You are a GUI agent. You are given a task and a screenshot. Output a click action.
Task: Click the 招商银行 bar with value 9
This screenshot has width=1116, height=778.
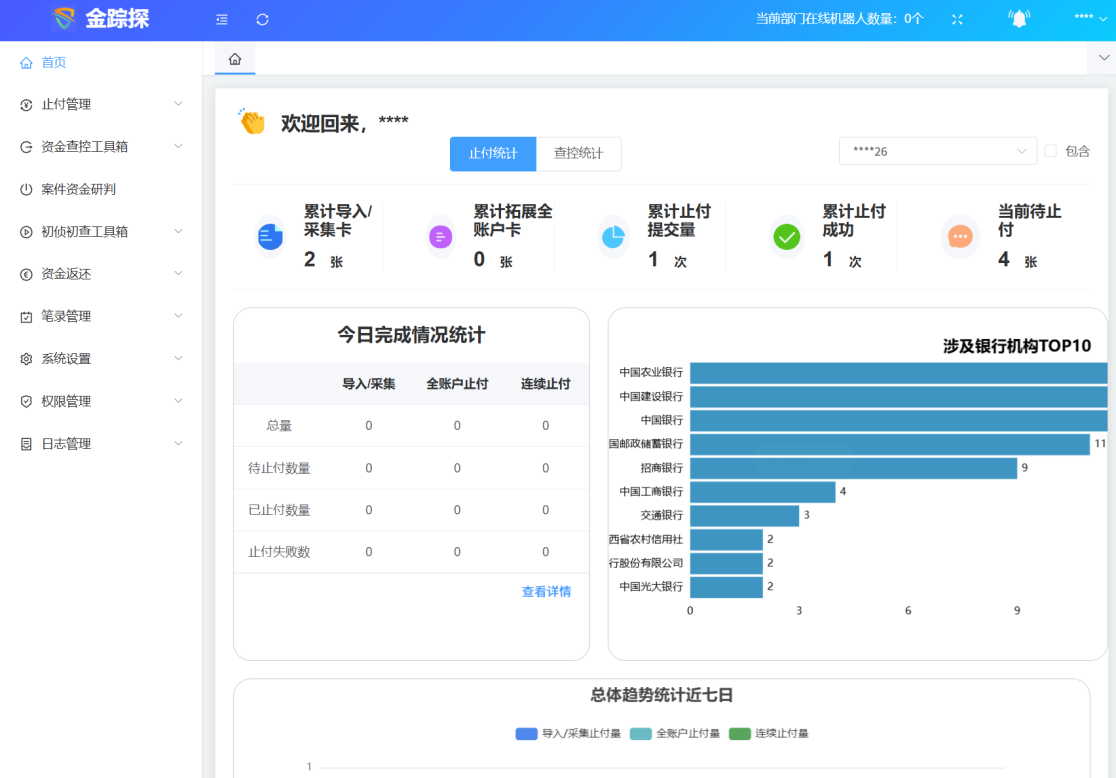[853, 468]
